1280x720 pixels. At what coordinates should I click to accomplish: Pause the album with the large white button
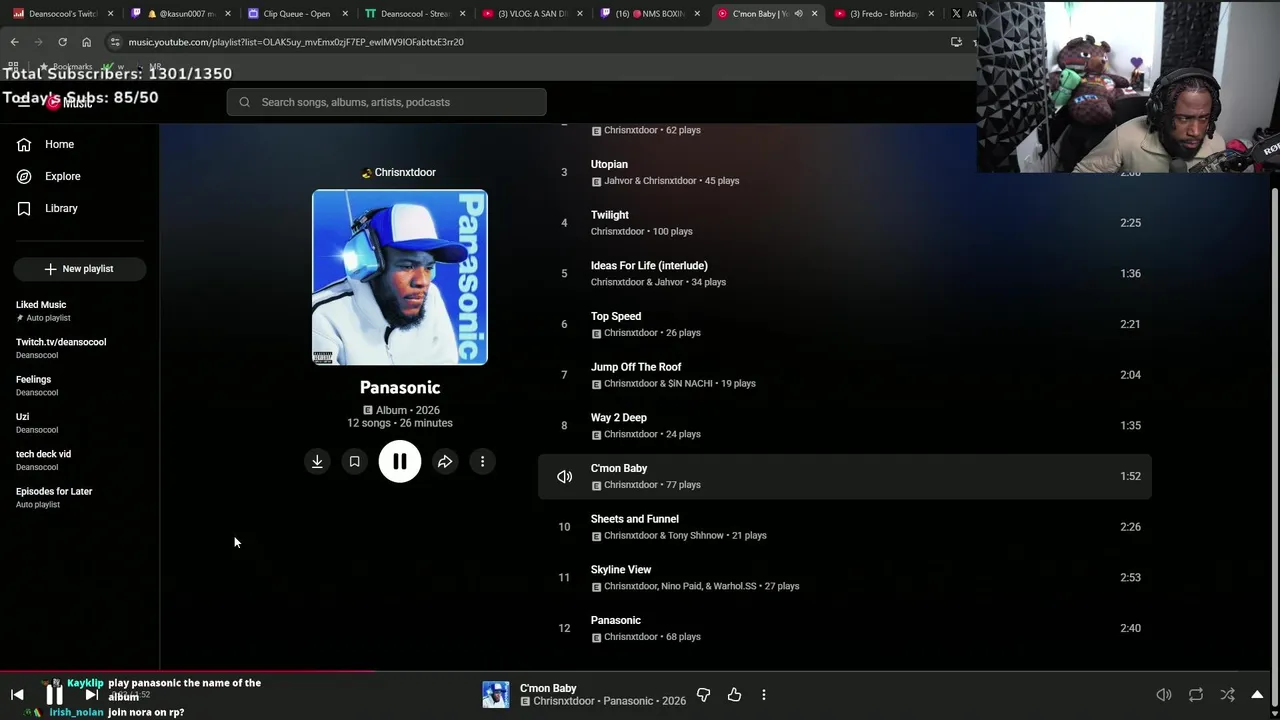400,461
